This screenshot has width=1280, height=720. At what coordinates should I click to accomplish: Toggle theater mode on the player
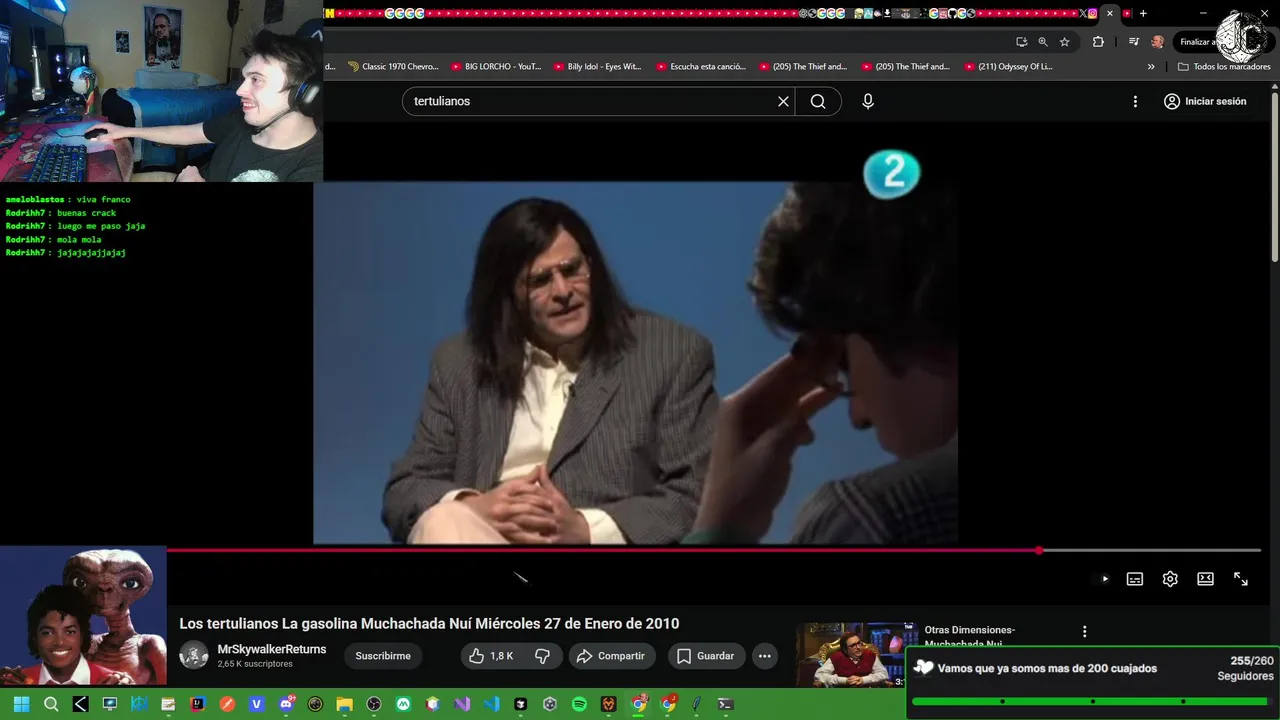coord(1206,579)
